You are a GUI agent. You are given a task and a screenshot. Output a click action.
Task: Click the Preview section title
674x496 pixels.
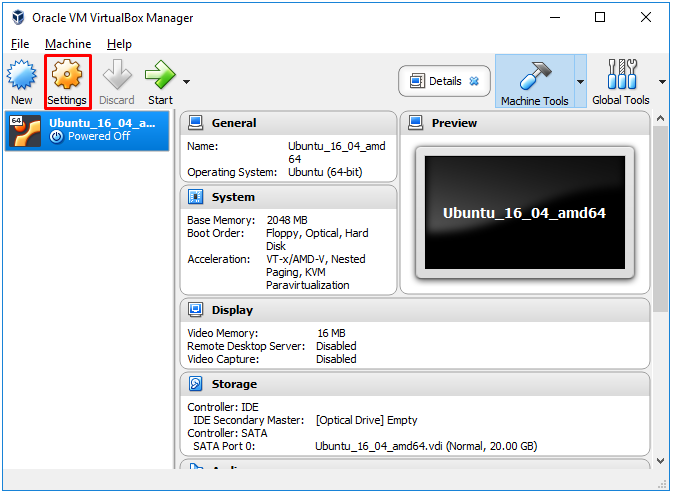[454, 123]
